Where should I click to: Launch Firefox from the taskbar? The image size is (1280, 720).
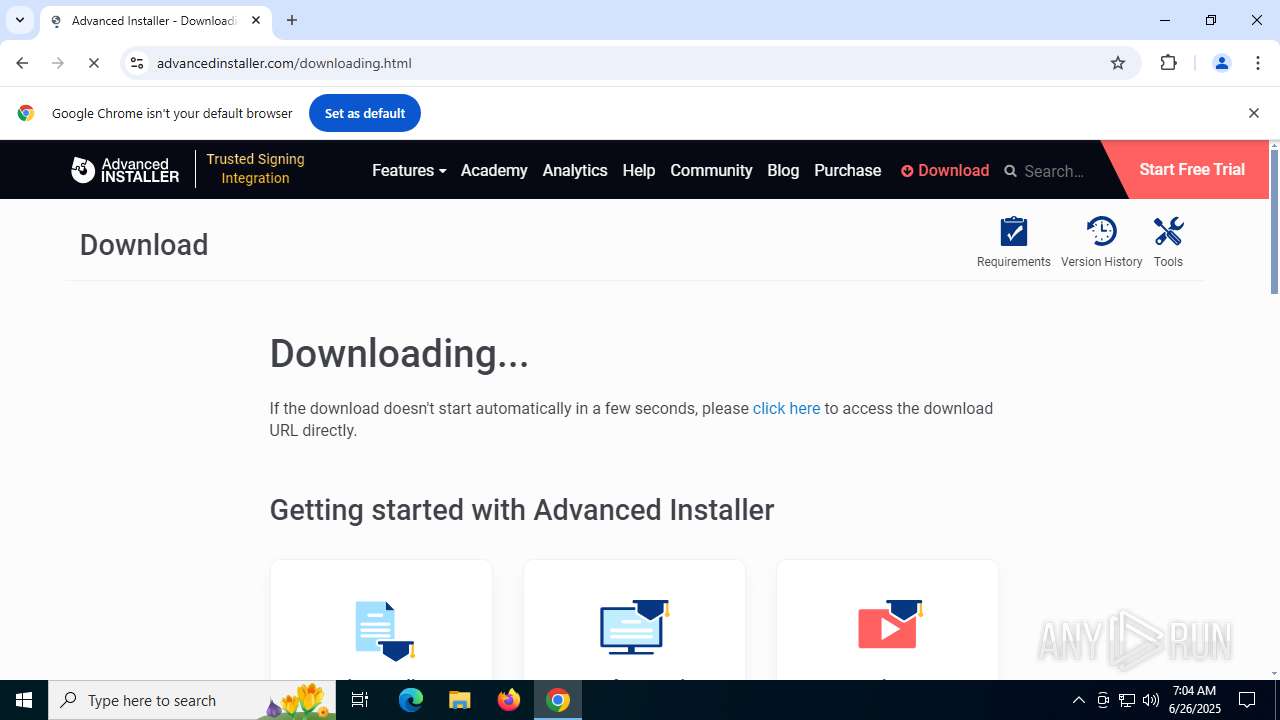click(509, 700)
